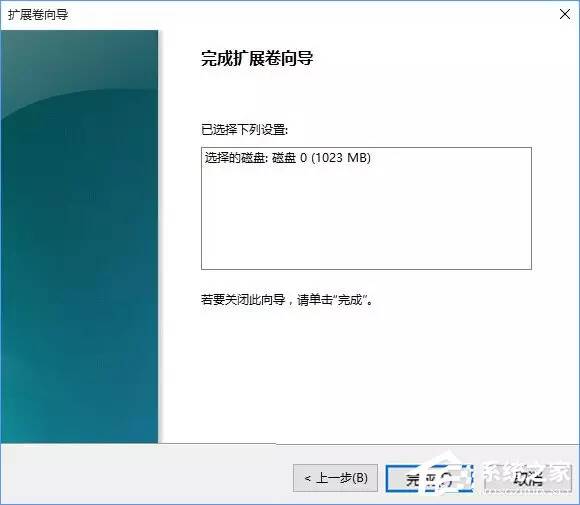Click the 完成 button to finish wizard
Screen dimensions: 580x505
click(x=429, y=478)
